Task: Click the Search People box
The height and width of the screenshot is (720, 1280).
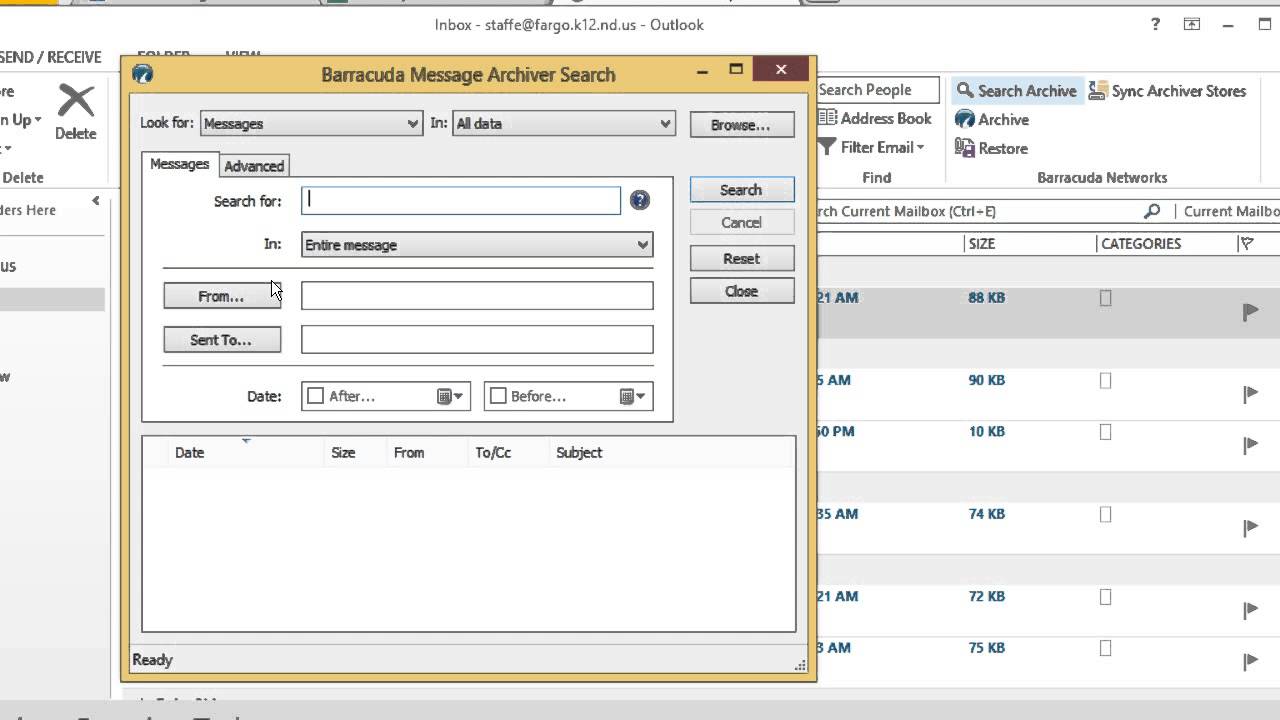Action: [877, 90]
